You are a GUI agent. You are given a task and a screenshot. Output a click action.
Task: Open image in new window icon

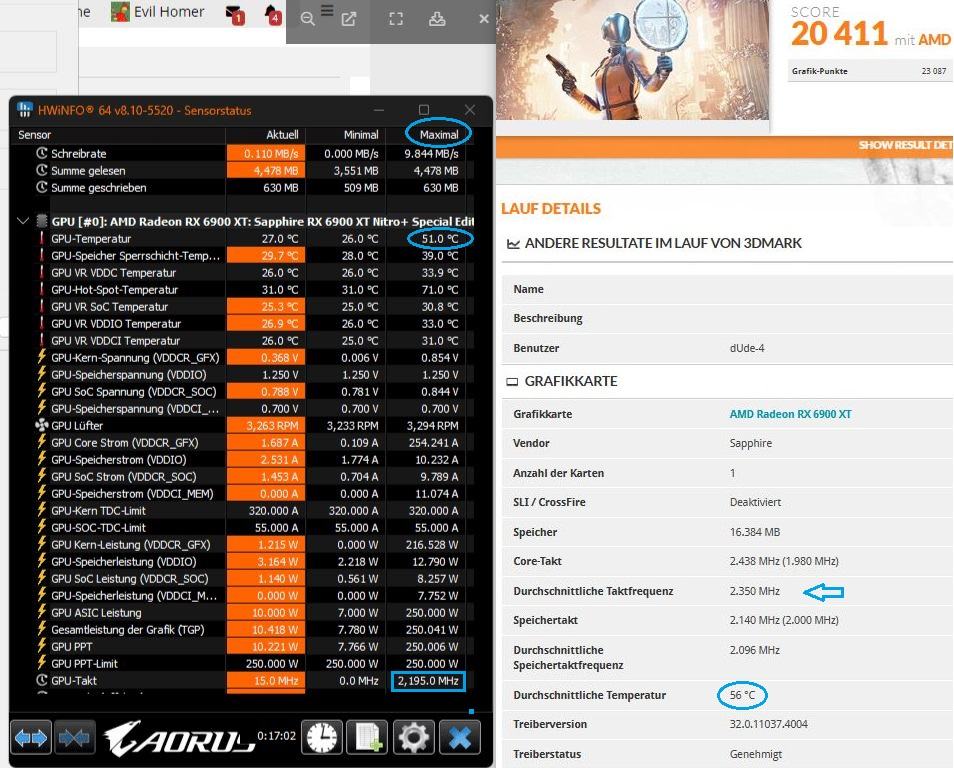coord(349,19)
